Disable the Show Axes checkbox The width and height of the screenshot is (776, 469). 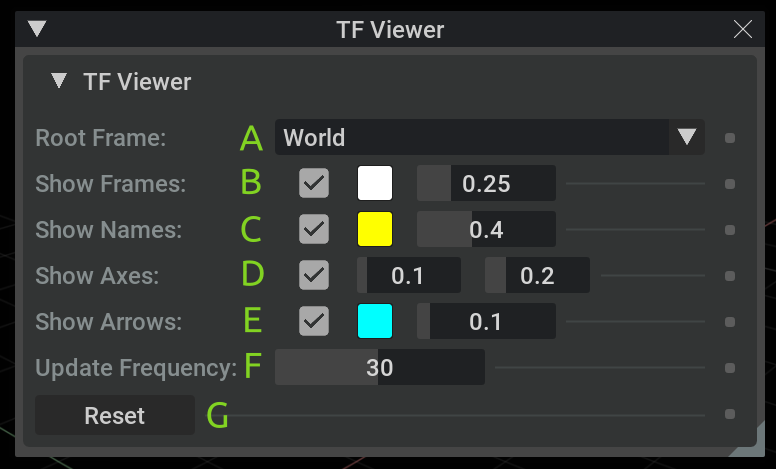click(315, 276)
